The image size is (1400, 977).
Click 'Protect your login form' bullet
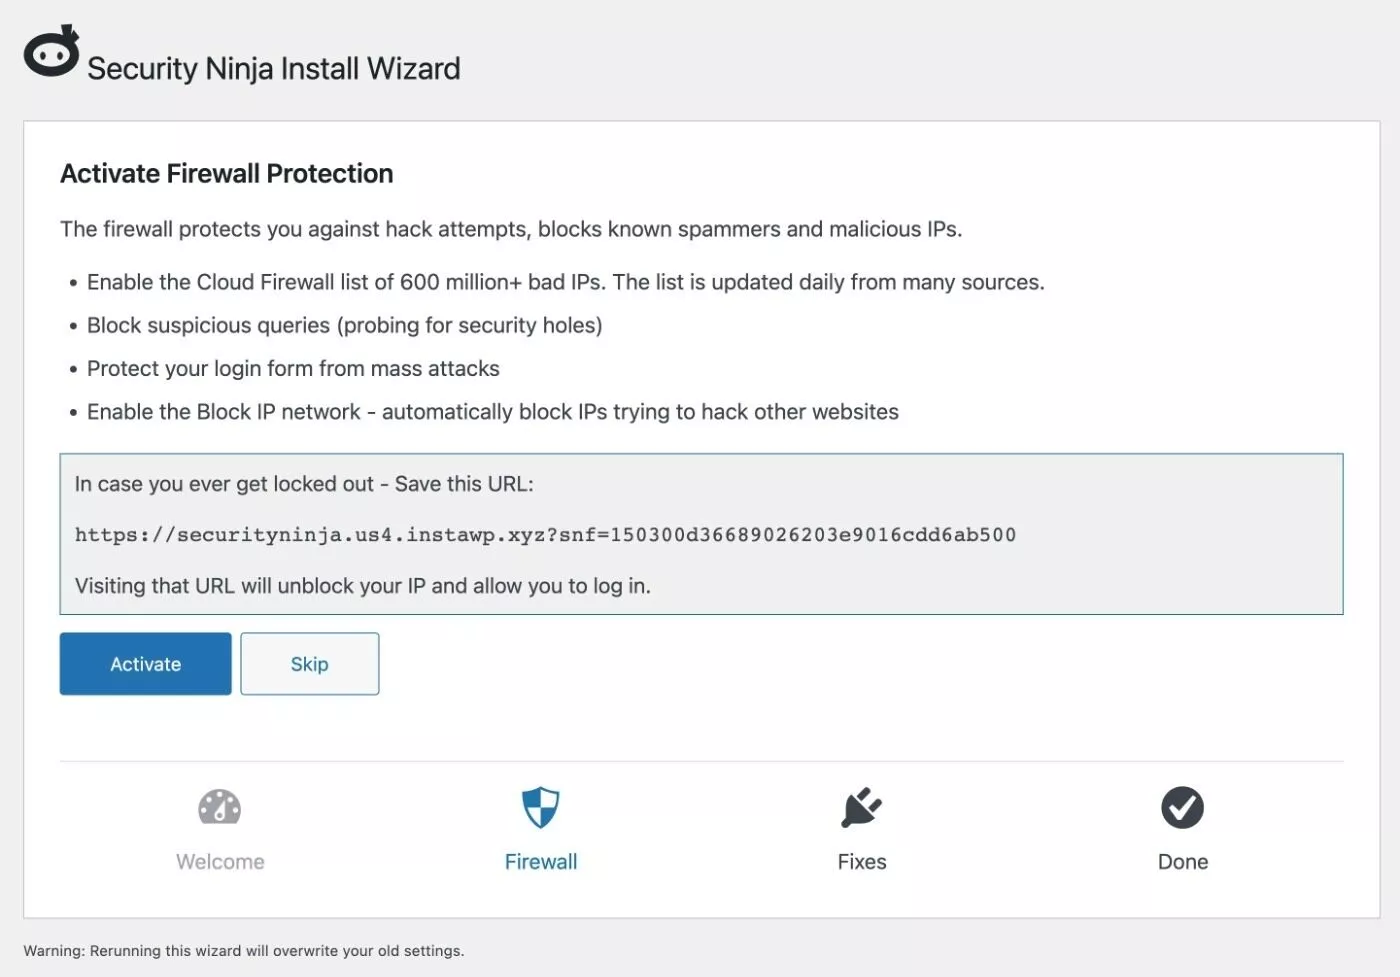[293, 369]
